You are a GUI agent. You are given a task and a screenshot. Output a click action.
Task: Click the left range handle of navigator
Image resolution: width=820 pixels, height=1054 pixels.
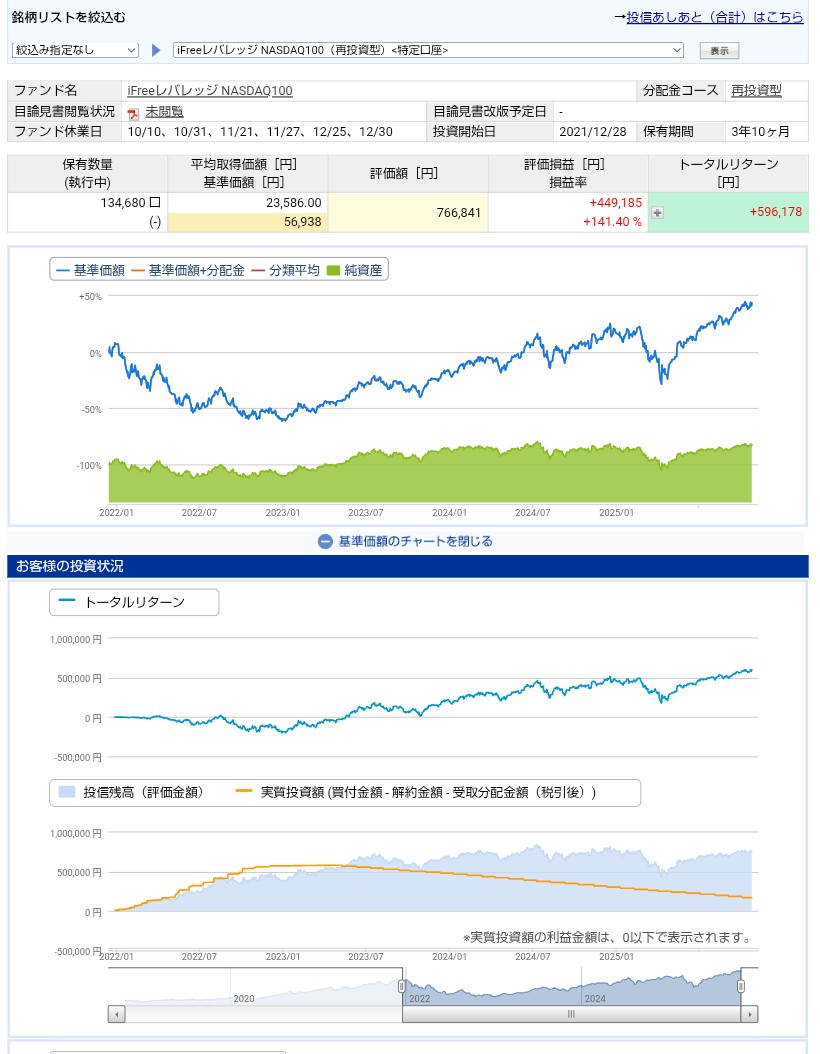pyautogui.click(x=402, y=987)
